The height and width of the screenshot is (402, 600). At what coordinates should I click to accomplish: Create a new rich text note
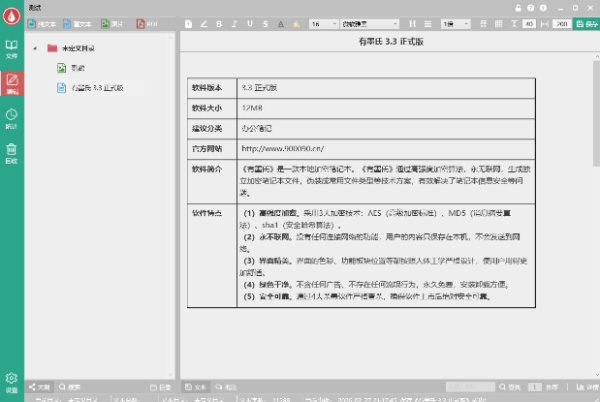coord(78,24)
